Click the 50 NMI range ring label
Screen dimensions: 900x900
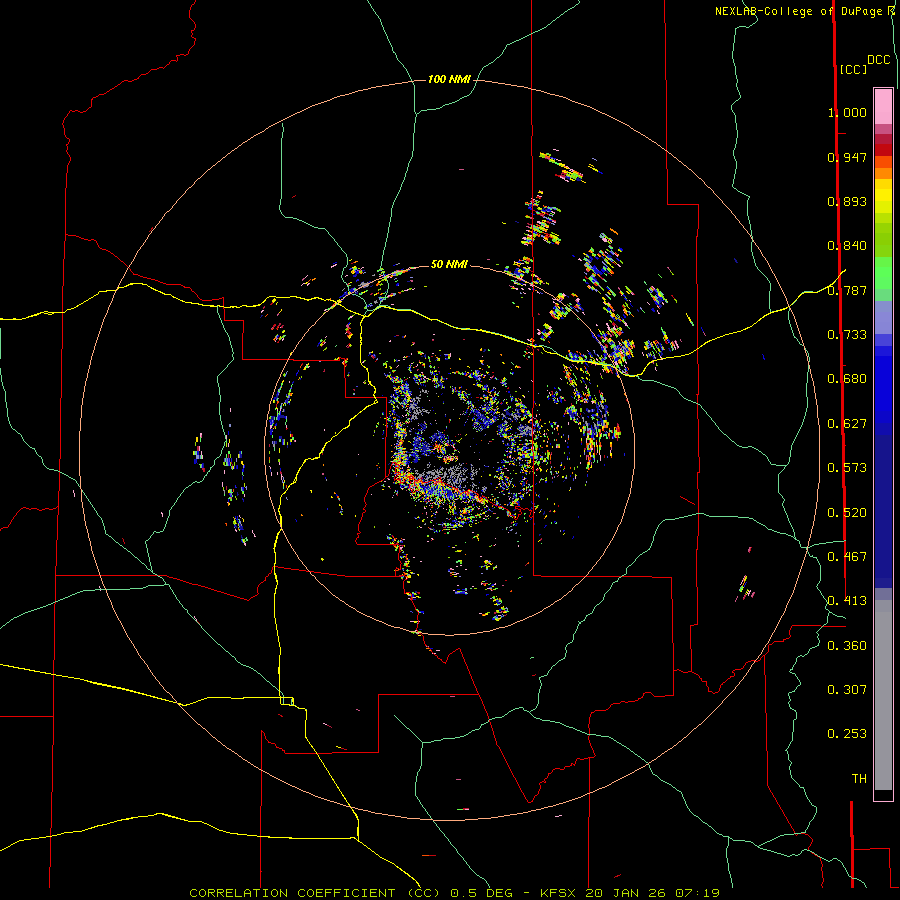[449, 264]
